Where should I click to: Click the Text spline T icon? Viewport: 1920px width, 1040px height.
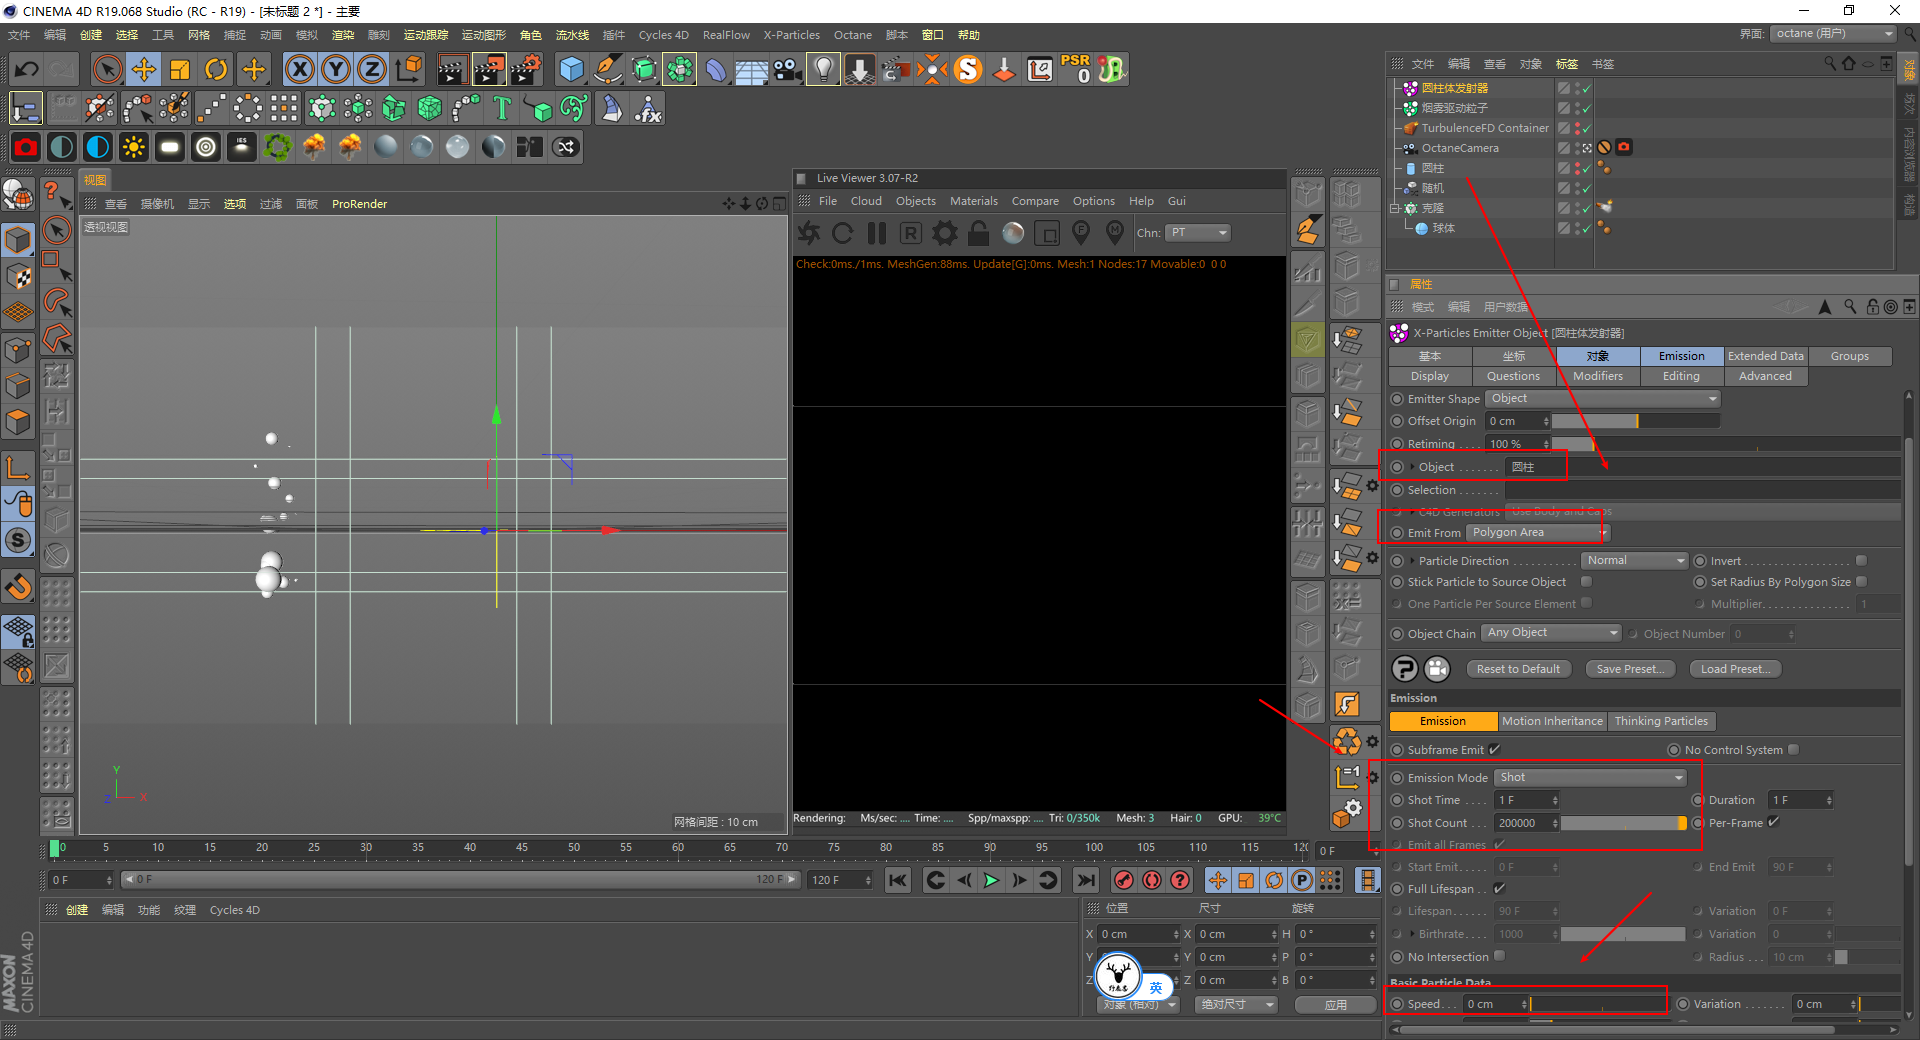(502, 108)
